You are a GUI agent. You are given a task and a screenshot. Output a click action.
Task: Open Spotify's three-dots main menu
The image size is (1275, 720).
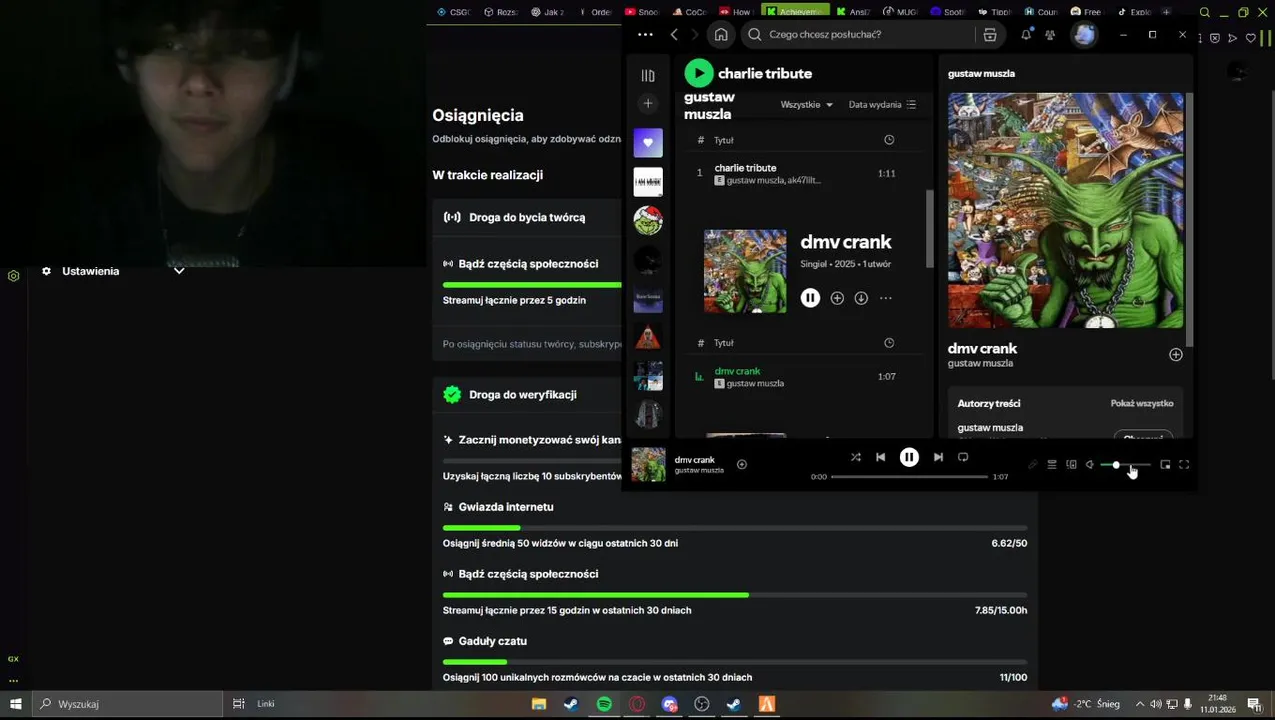coord(645,34)
